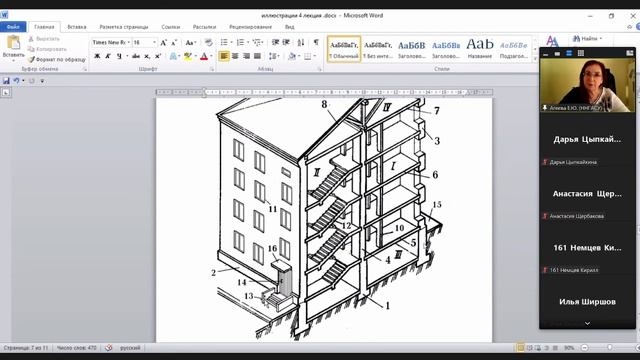Click the Cut (Вырезать) command
640x360 pixels.
click(x=44, y=39)
